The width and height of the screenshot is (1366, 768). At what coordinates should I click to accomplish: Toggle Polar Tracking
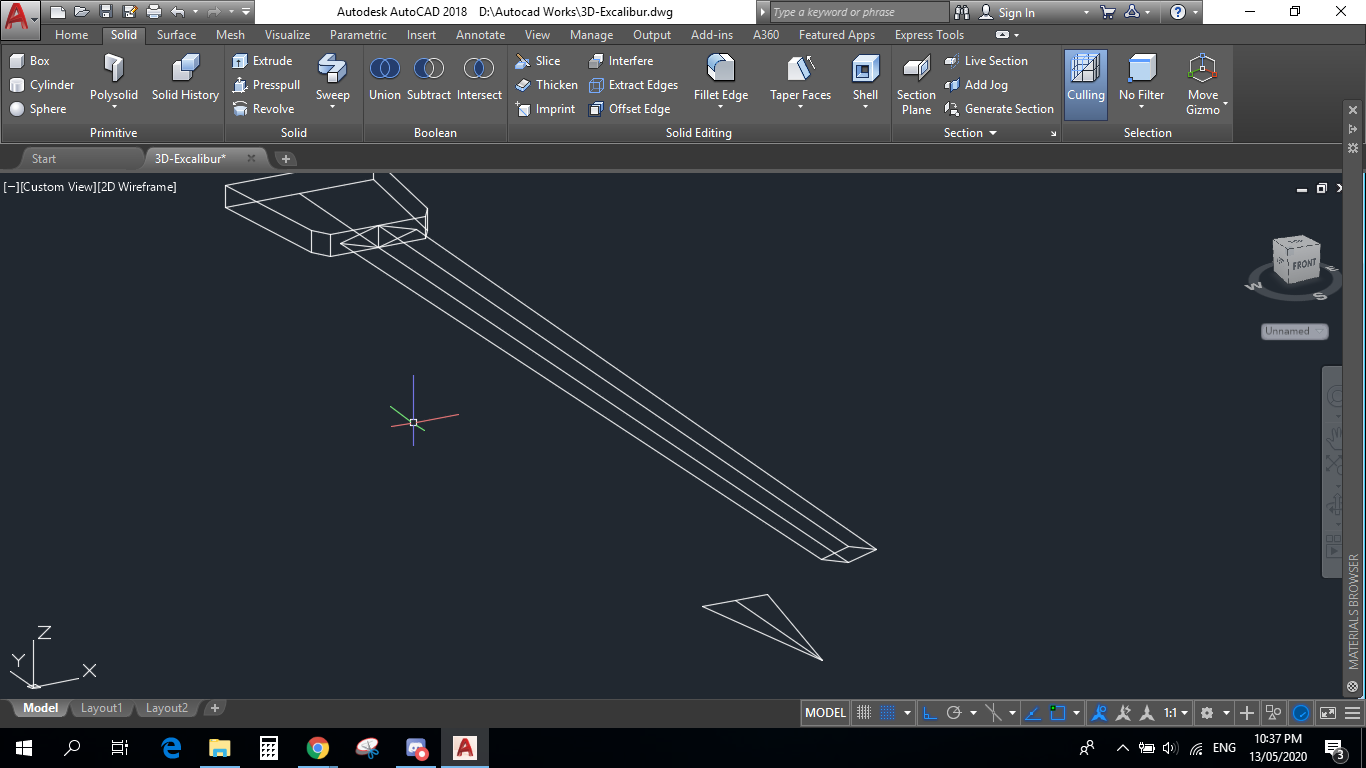(954, 713)
